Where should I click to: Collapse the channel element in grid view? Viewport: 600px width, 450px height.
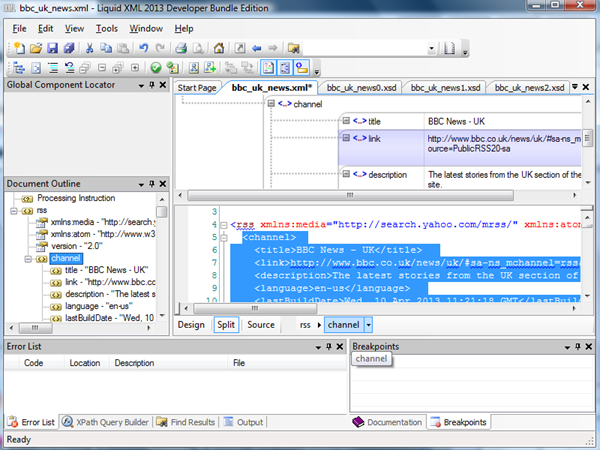click(x=271, y=103)
